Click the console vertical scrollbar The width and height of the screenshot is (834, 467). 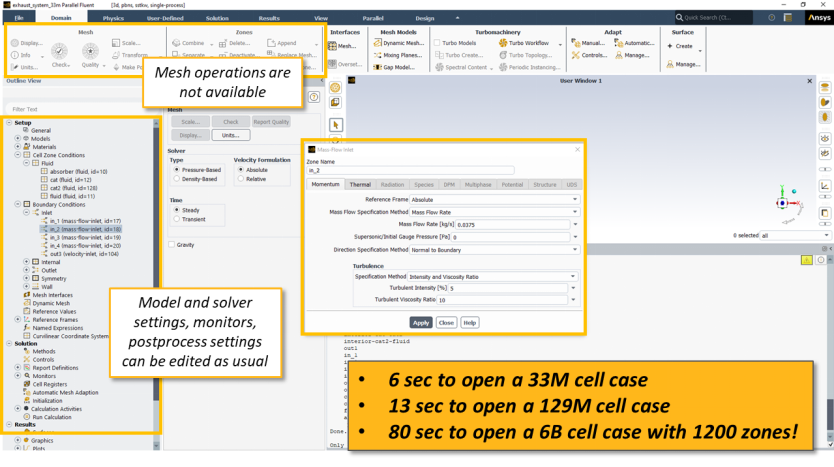point(830,415)
